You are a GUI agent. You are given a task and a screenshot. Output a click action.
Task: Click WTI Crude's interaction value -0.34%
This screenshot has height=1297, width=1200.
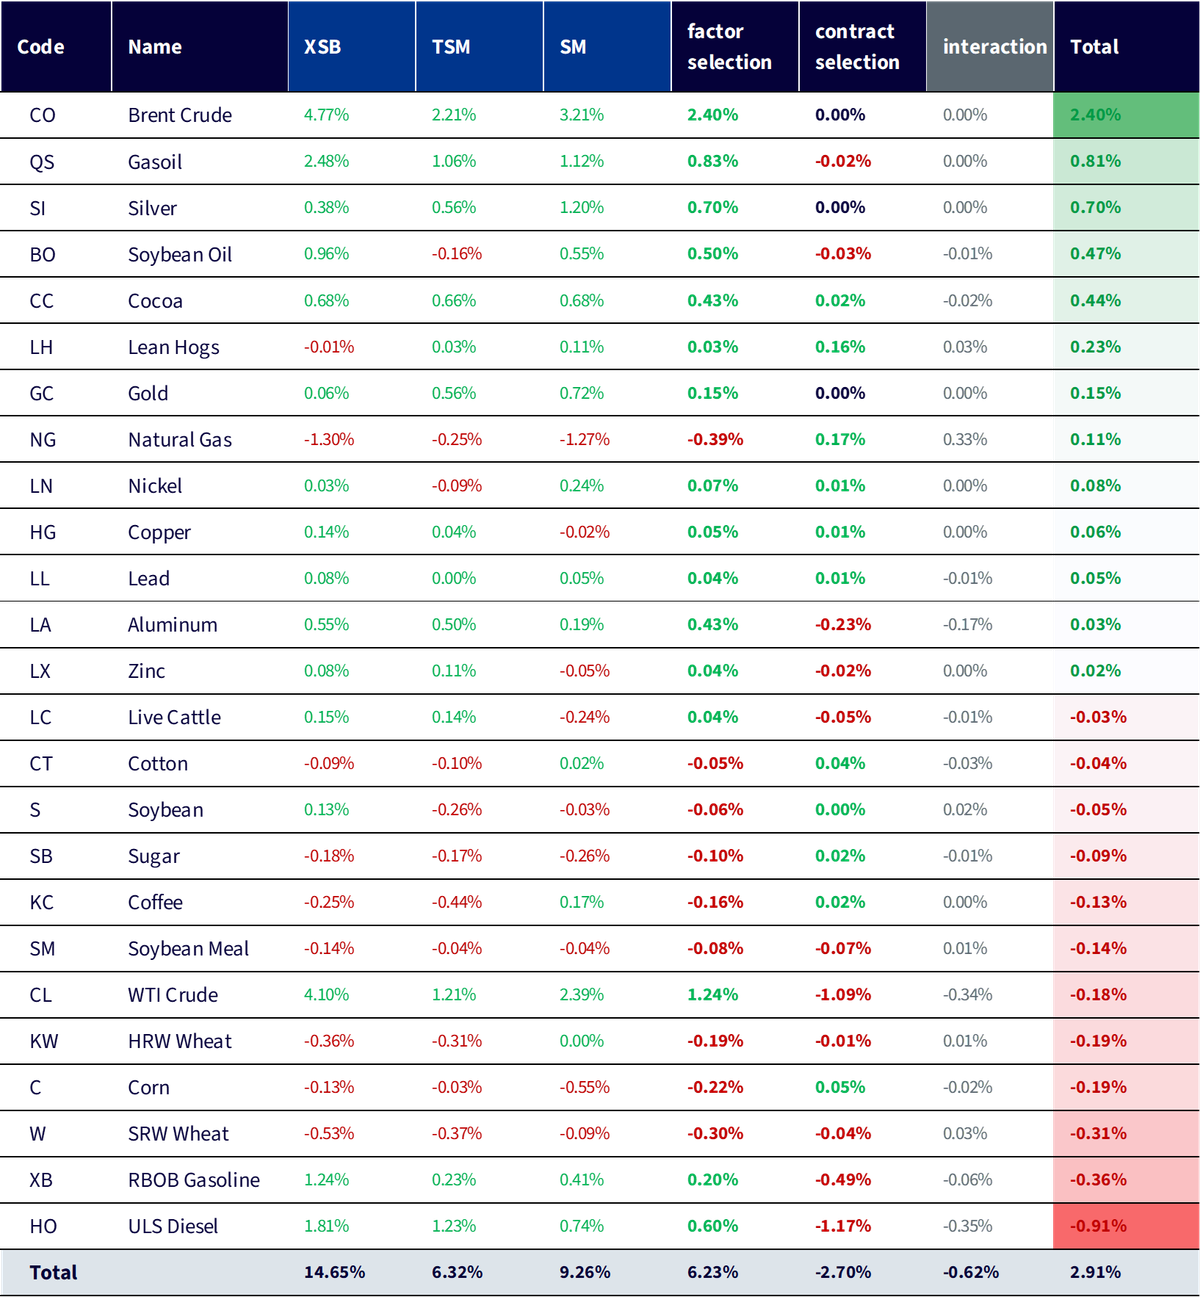968,995
